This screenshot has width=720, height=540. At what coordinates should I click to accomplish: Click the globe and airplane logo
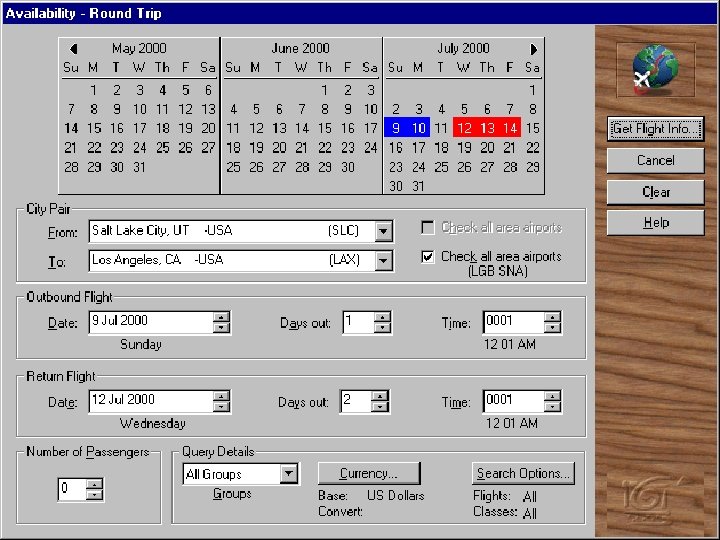[655, 70]
